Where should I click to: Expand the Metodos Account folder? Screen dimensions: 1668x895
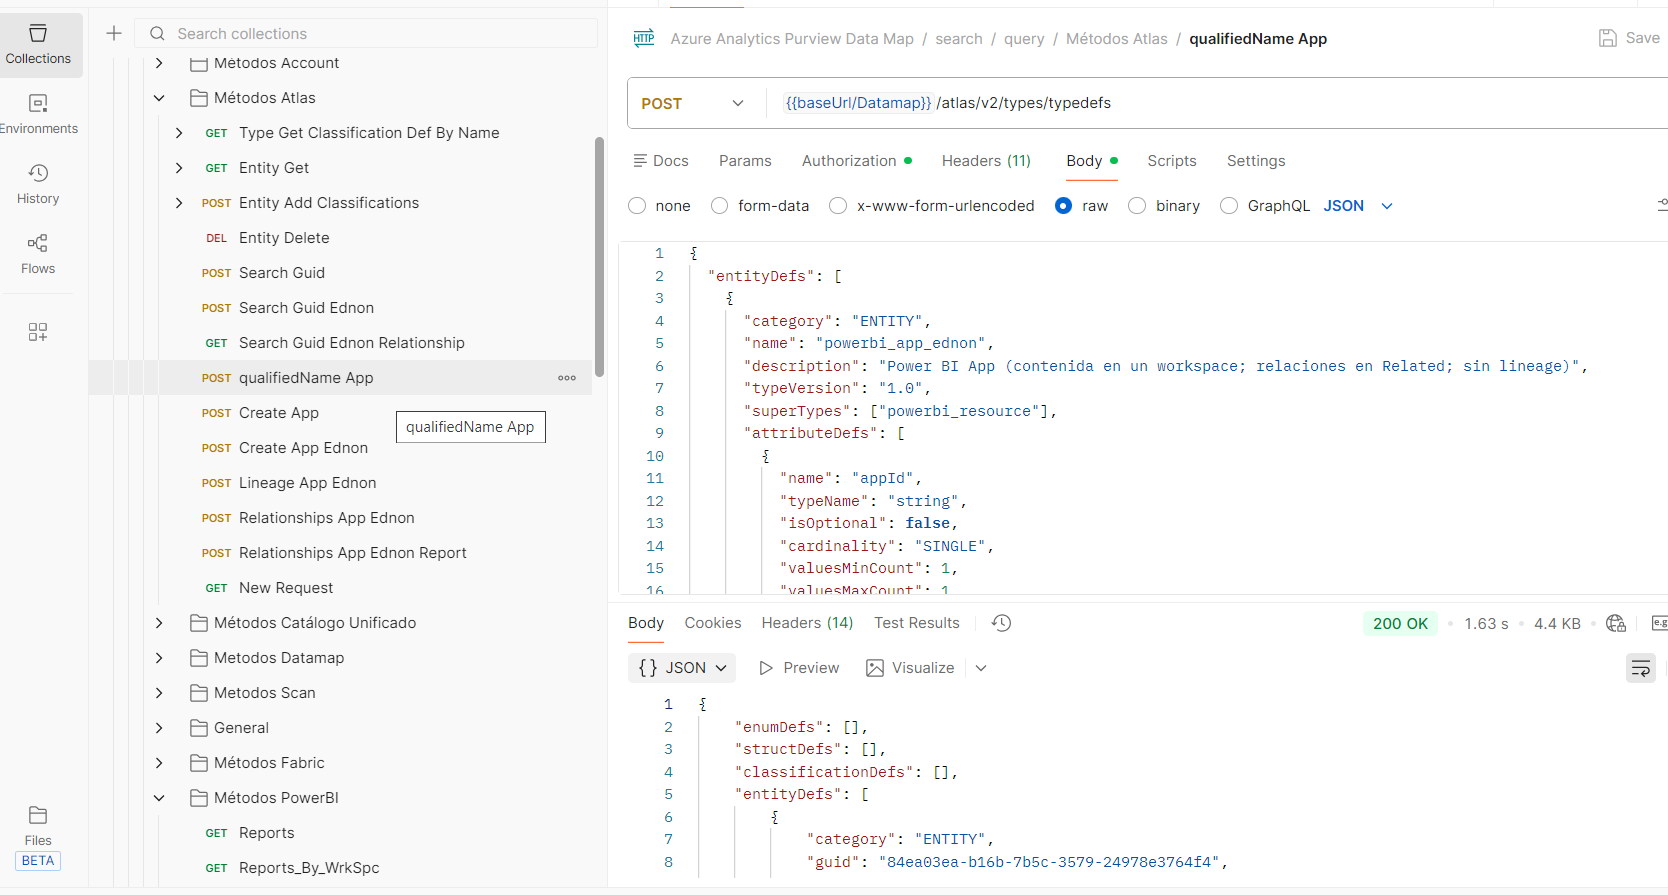pyautogui.click(x=159, y=63)
